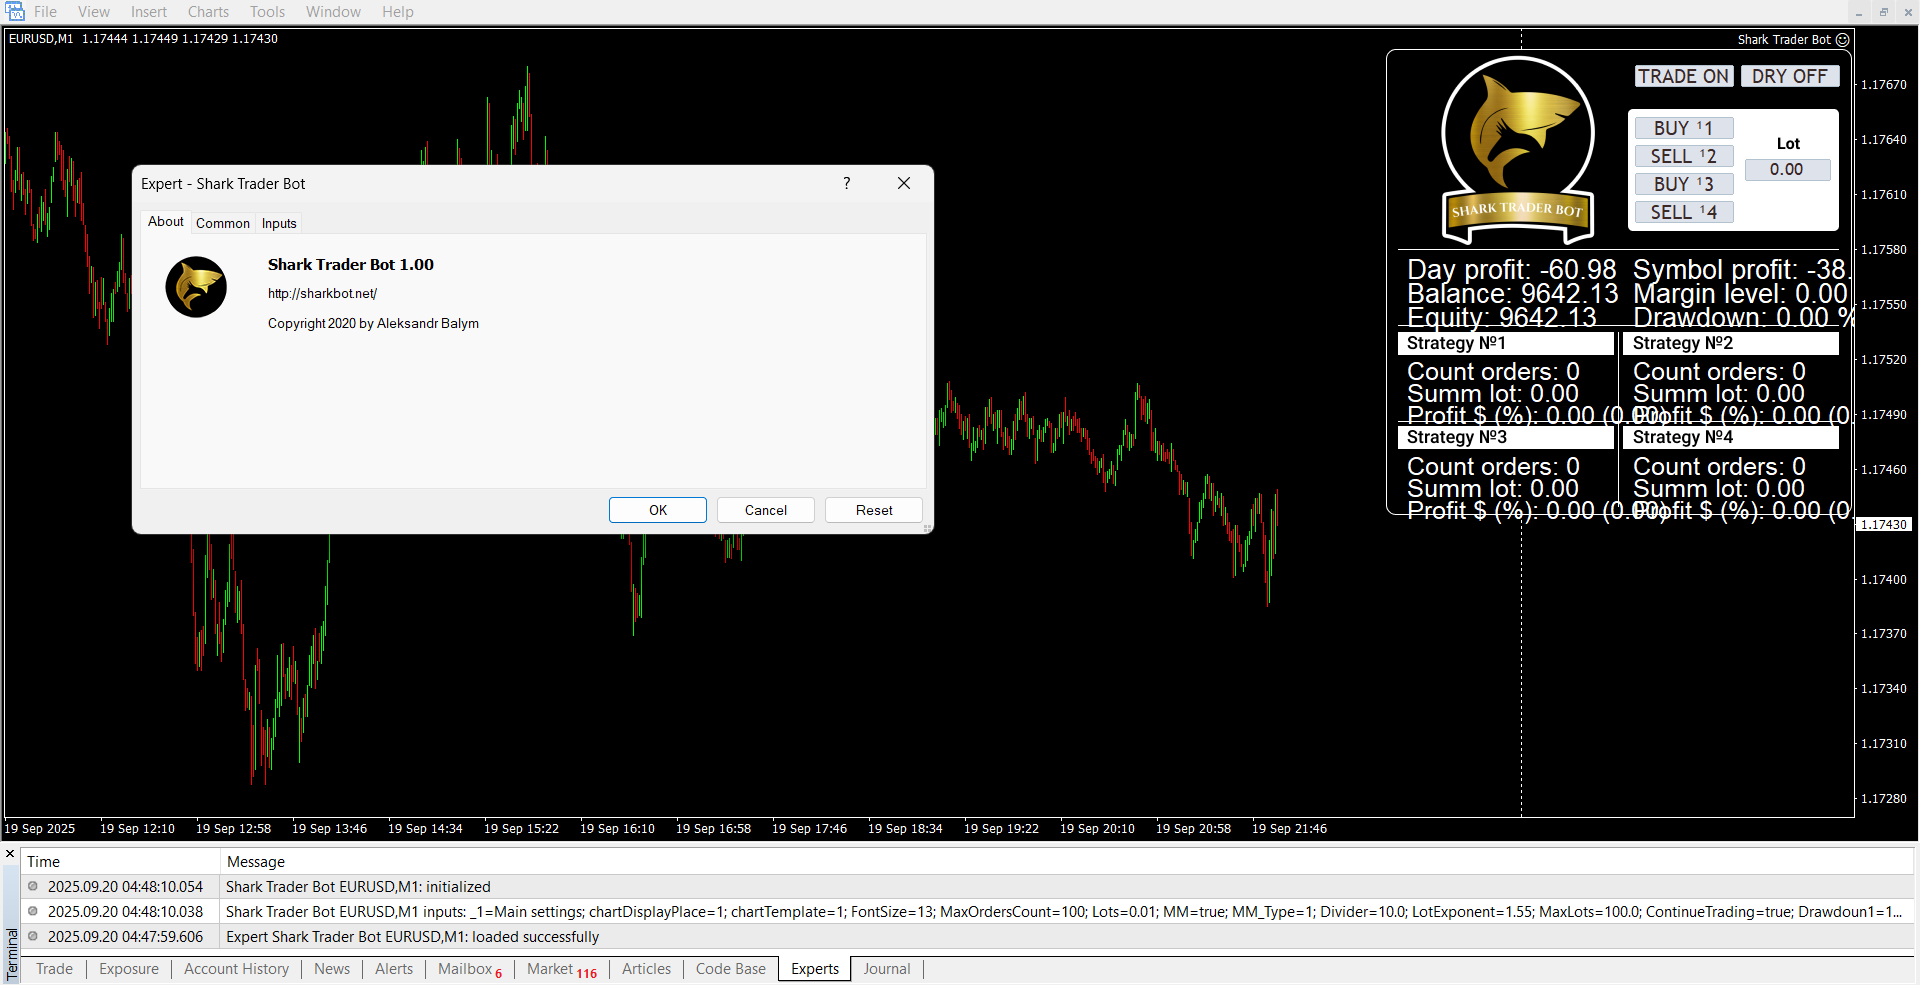The image size is (1920, 985).
Task: Click the first log entry status icon
Action: (x=33, y=886)
